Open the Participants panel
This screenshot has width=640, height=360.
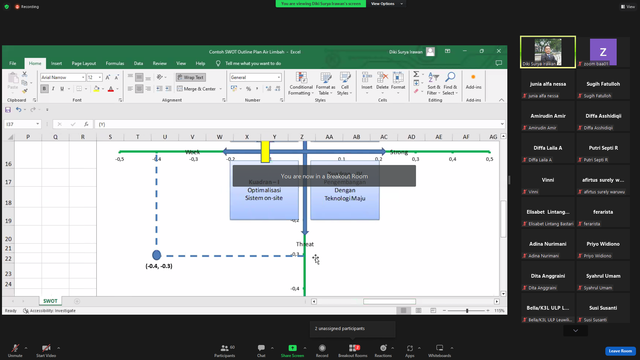(x=224, y=350)
